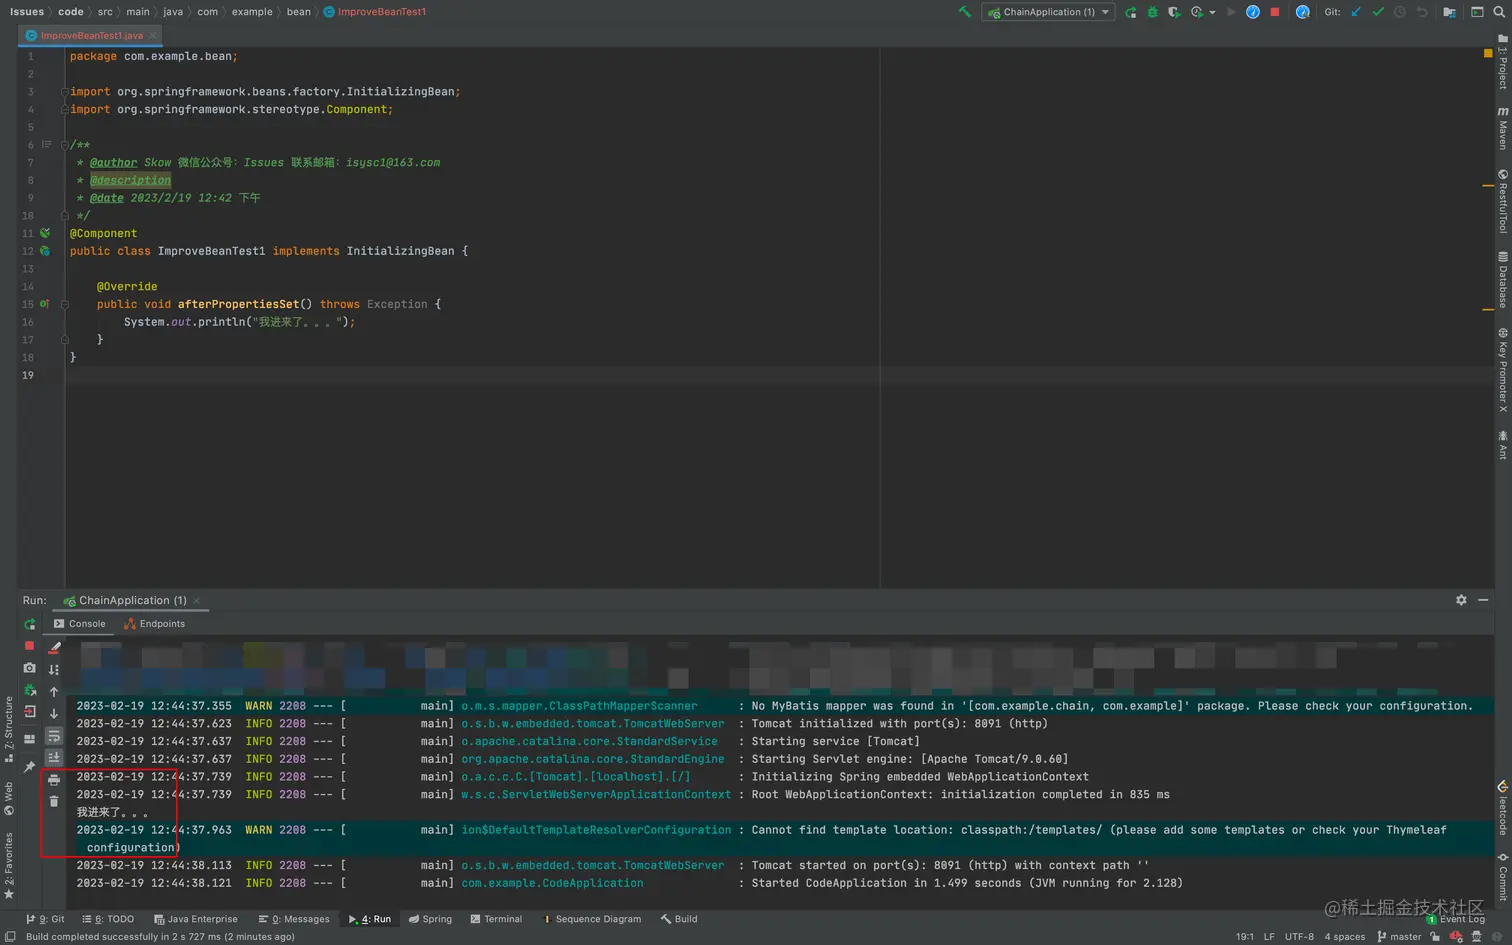Screen dimensions: 1512x945
Task: Click the Spring bean gutter icon on line 11
Action: 45,233
